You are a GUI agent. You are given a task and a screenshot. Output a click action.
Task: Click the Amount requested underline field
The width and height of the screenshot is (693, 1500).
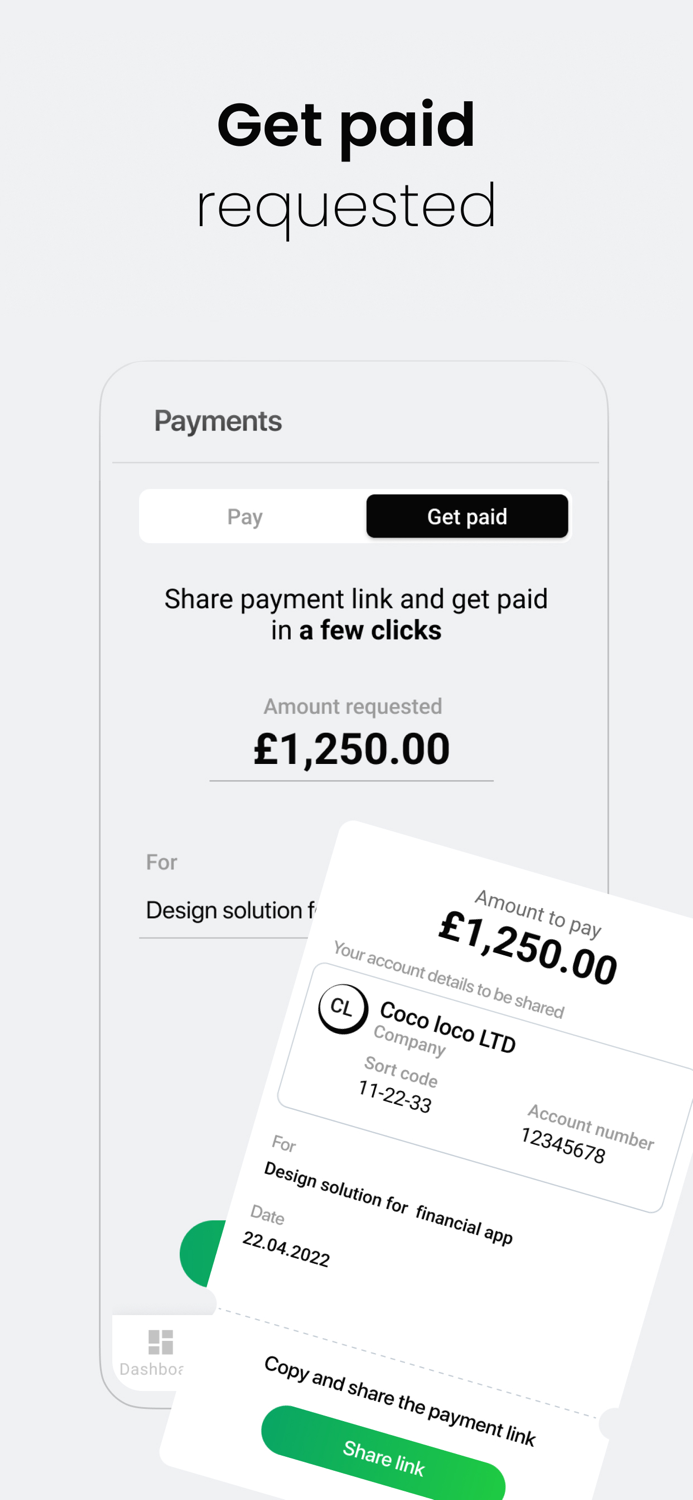point(352,762)
